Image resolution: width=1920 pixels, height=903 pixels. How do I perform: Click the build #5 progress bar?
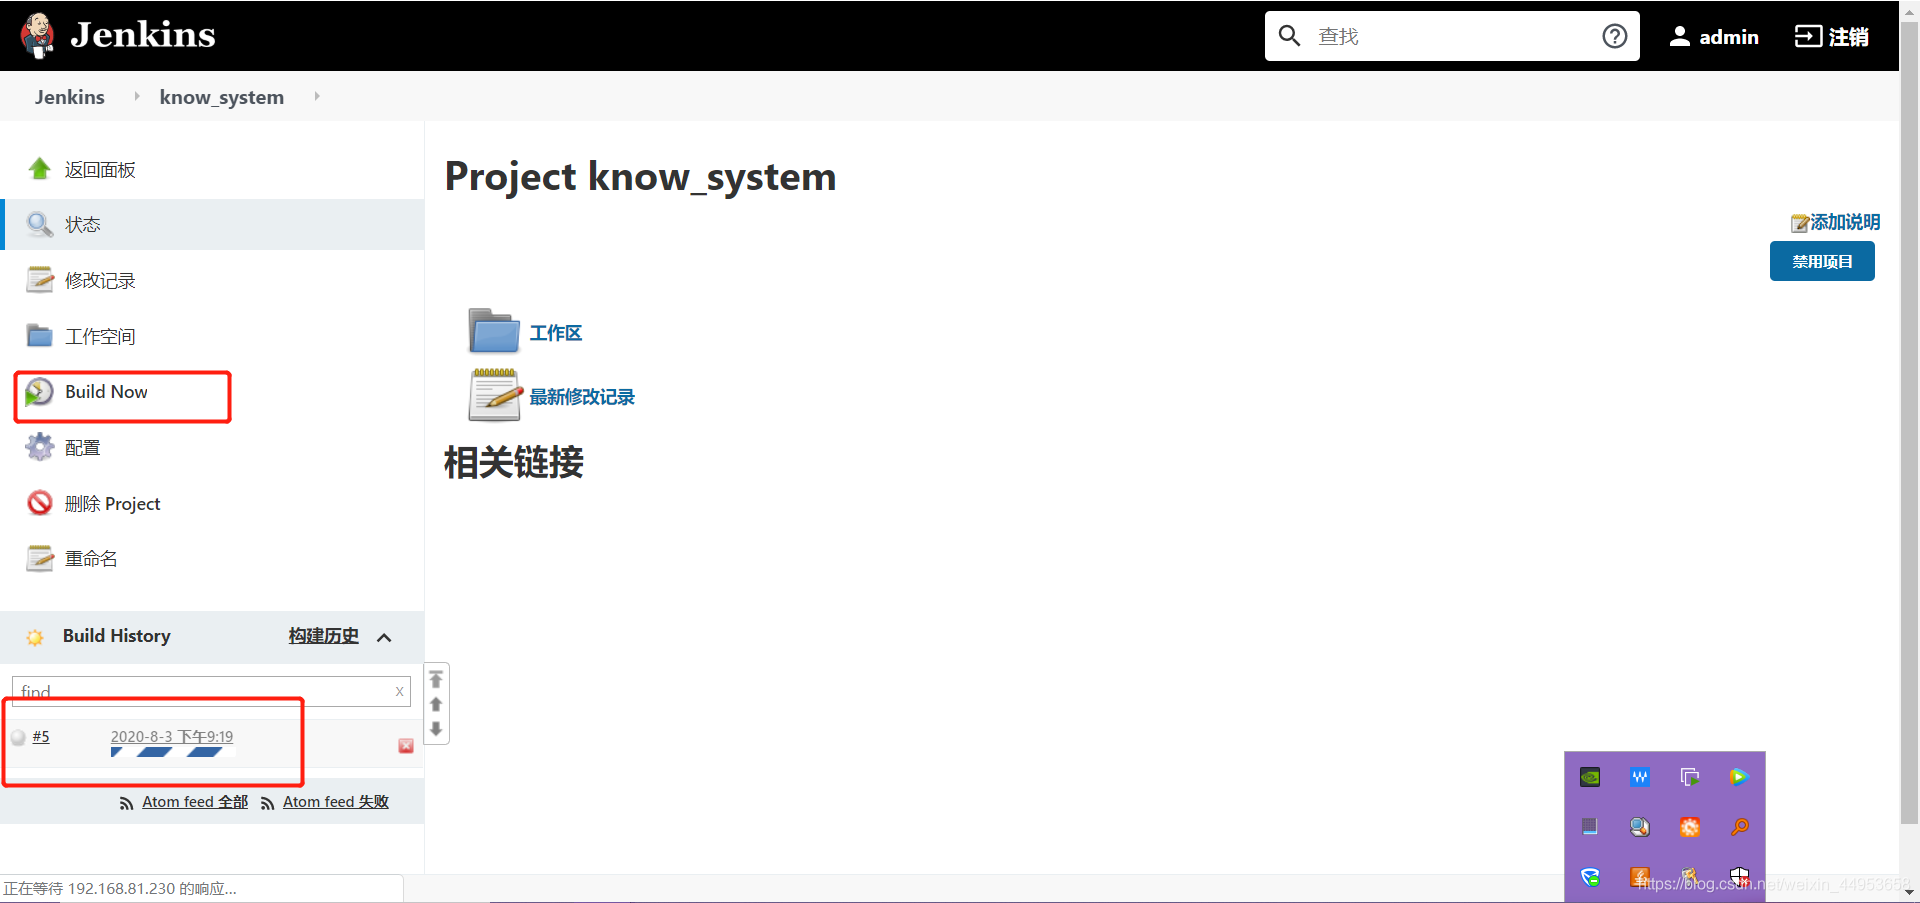tap(172, 752)
